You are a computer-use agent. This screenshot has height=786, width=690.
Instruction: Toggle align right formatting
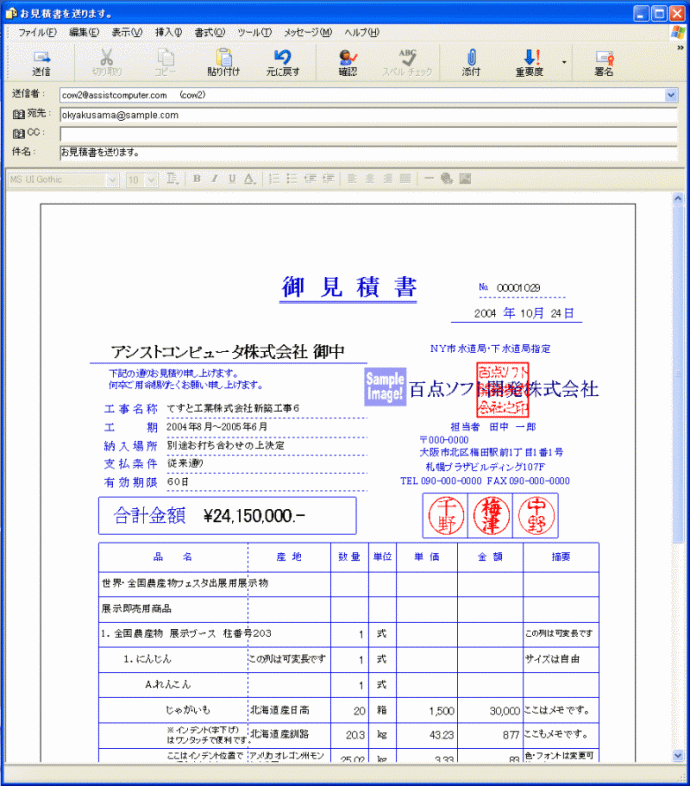[388, 179]
